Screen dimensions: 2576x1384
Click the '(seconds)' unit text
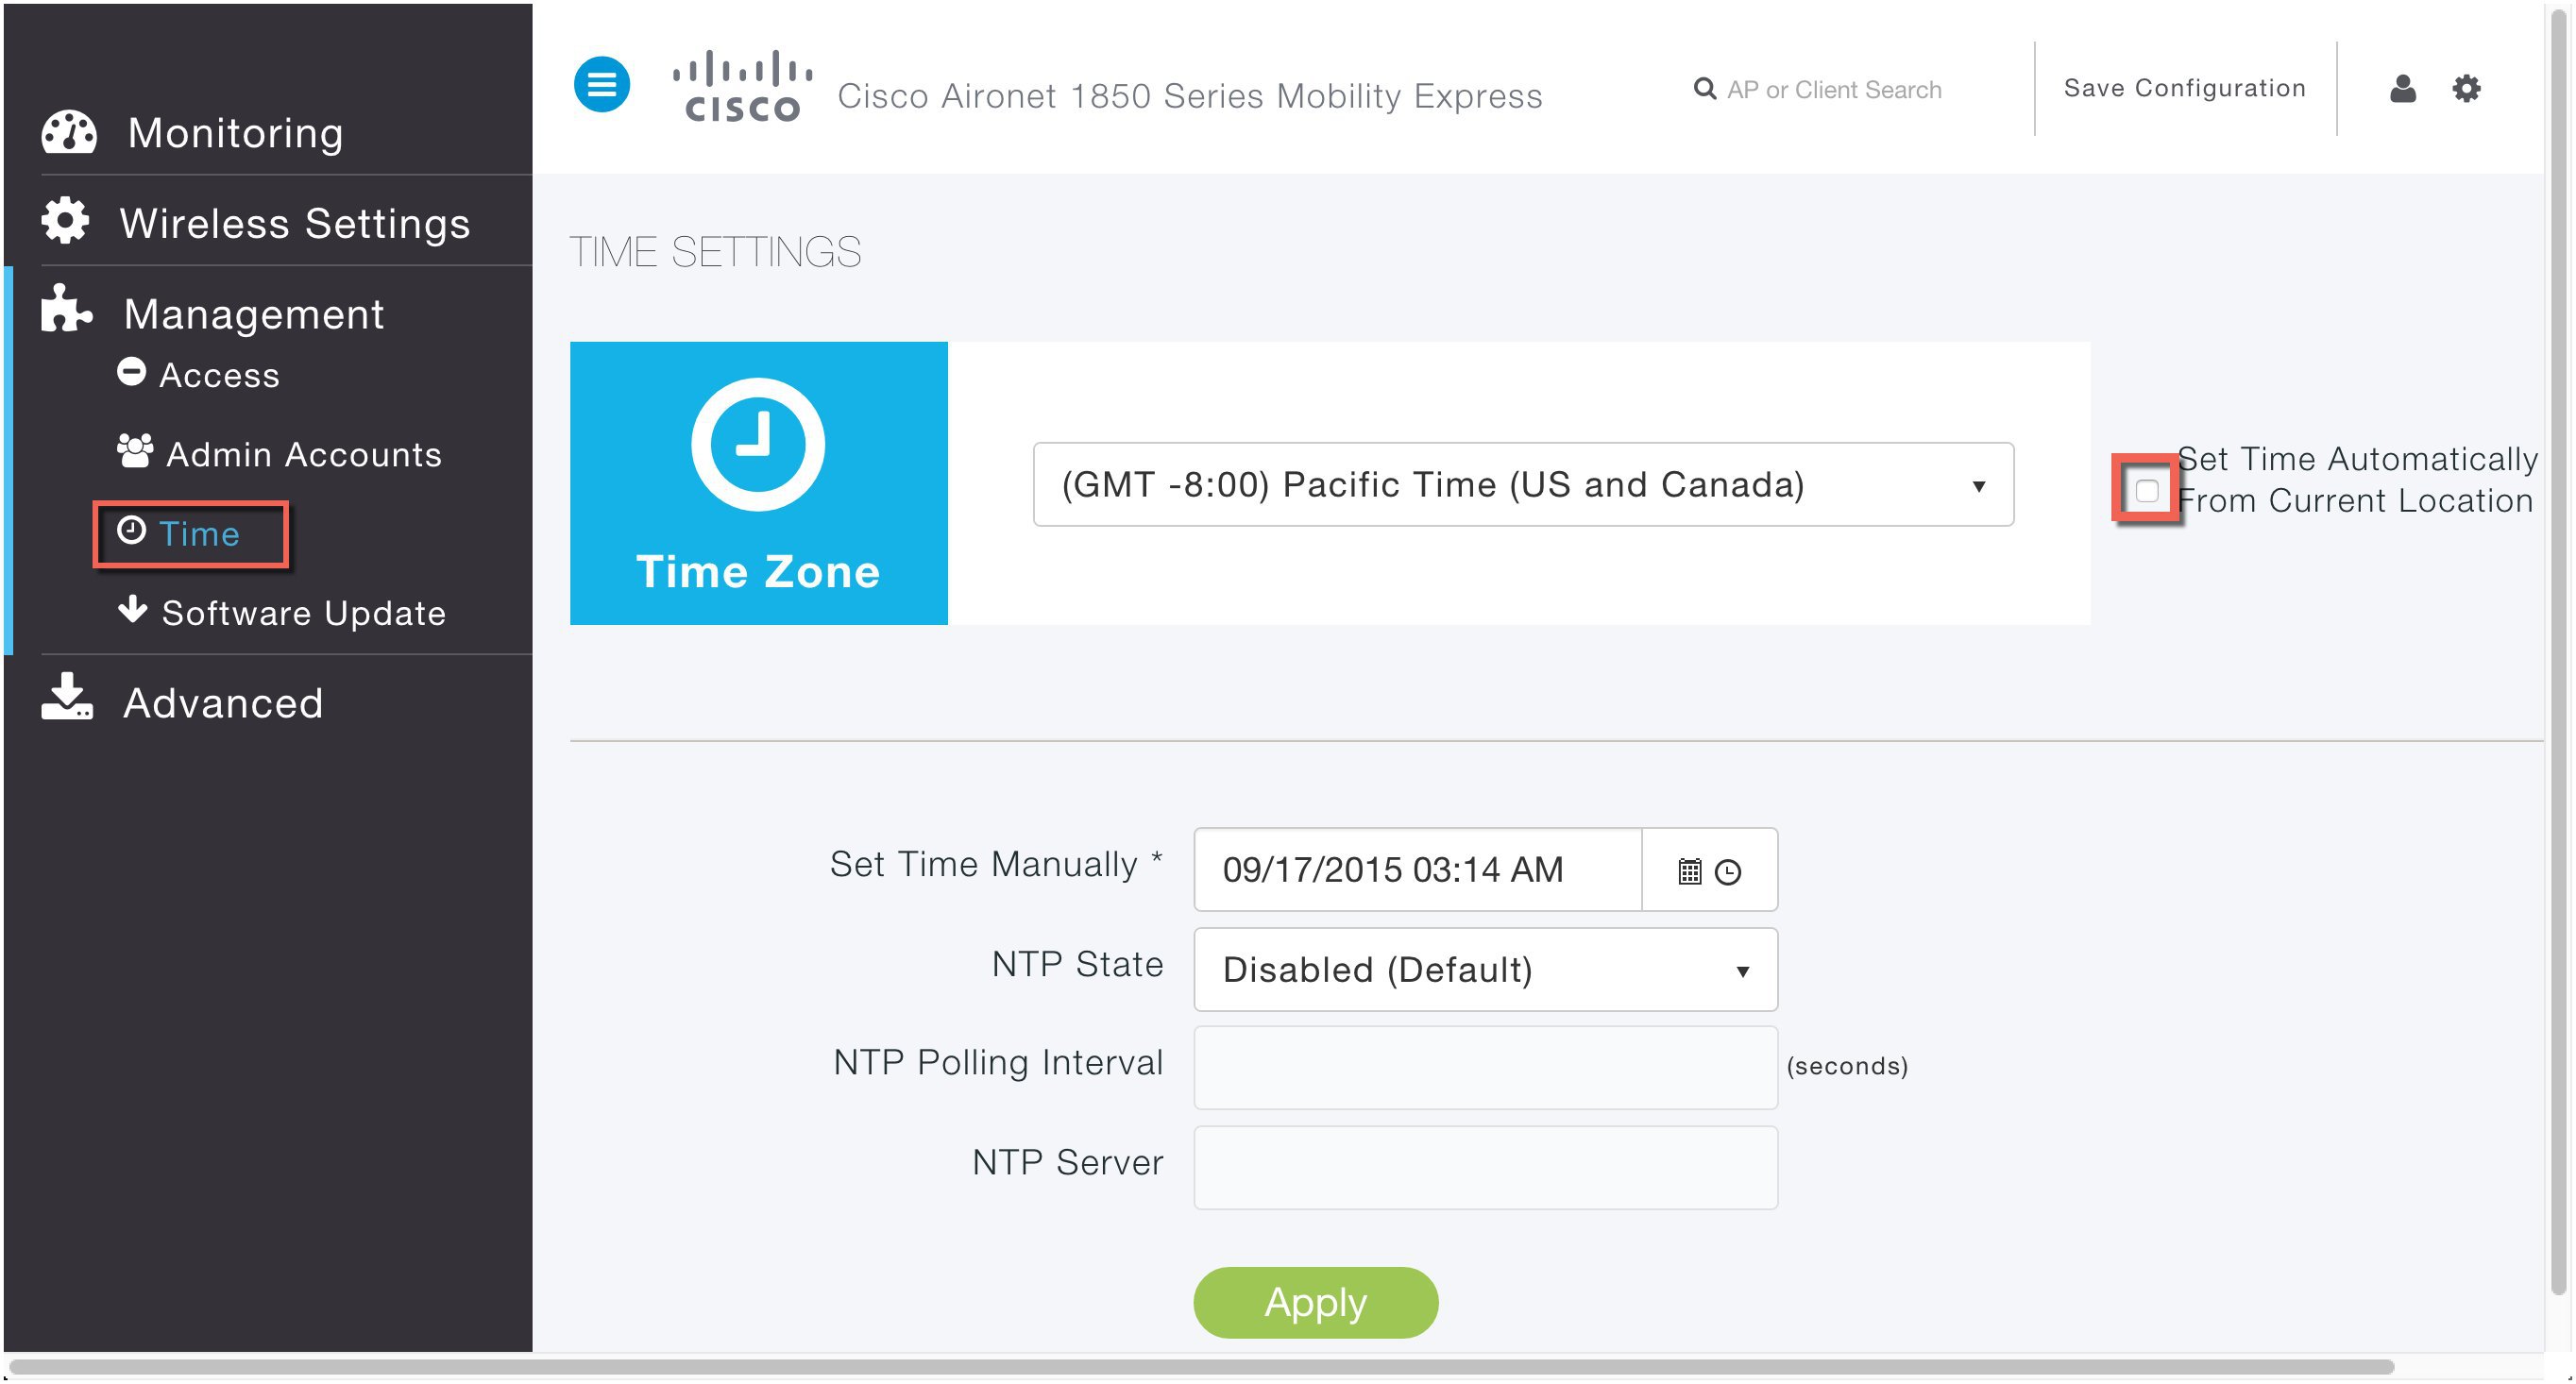tap(1846, 1066)
